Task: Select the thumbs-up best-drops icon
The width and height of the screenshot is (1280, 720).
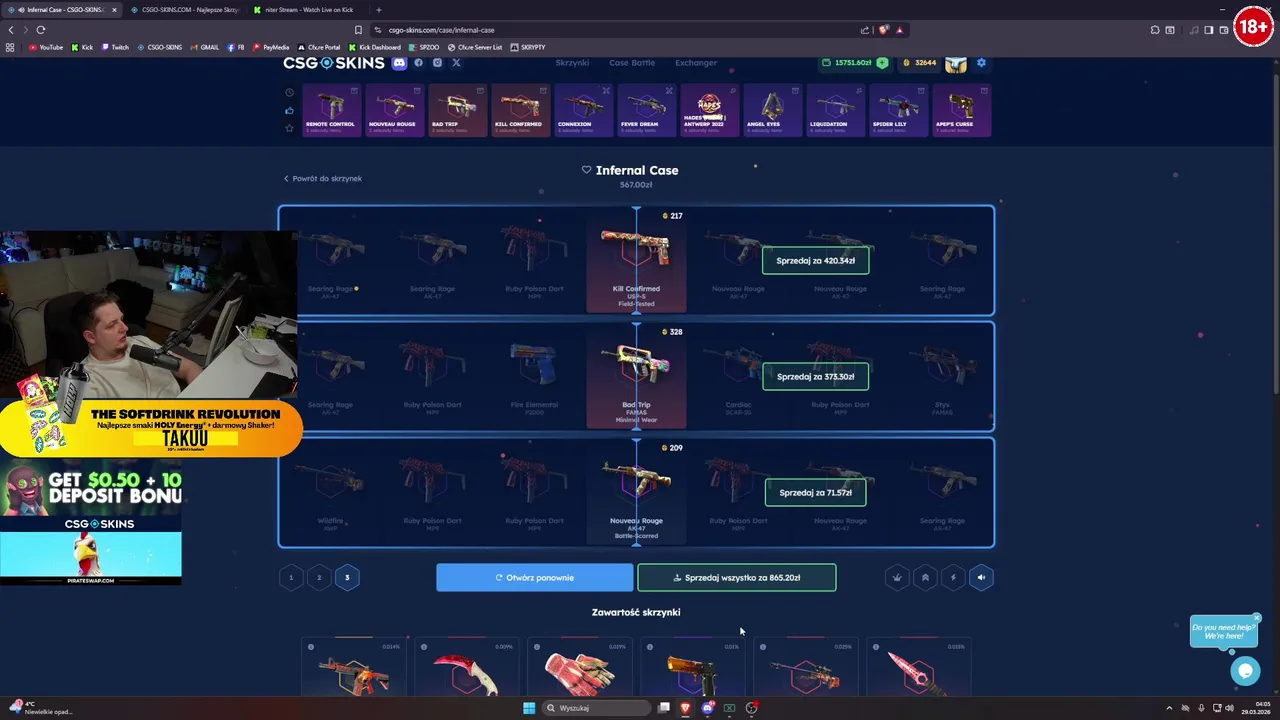Action: 289,110
